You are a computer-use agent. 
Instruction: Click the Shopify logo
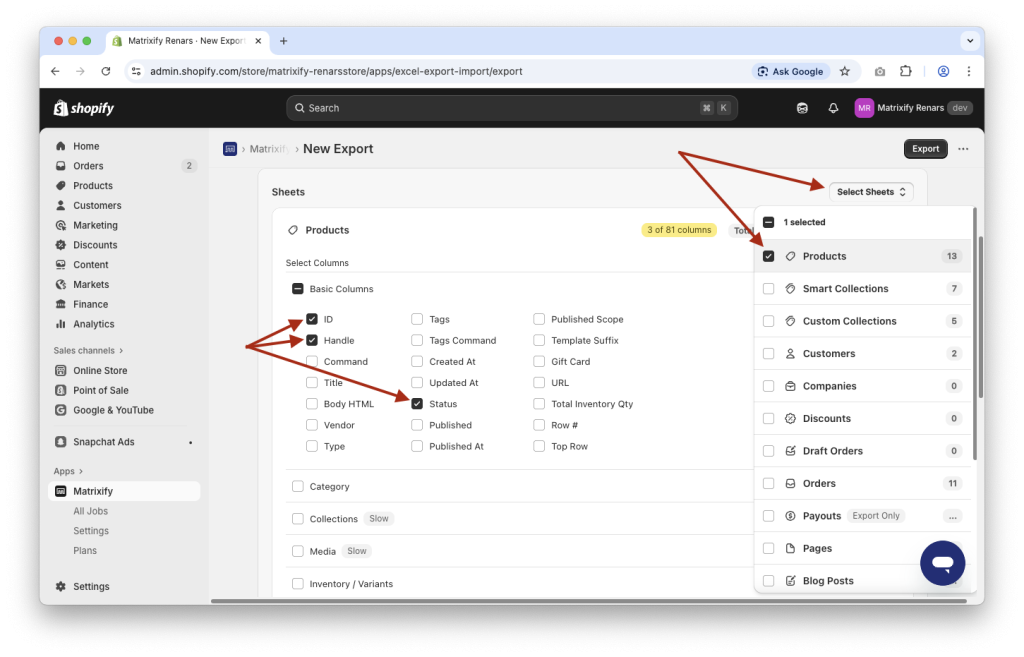pos(83,107)
